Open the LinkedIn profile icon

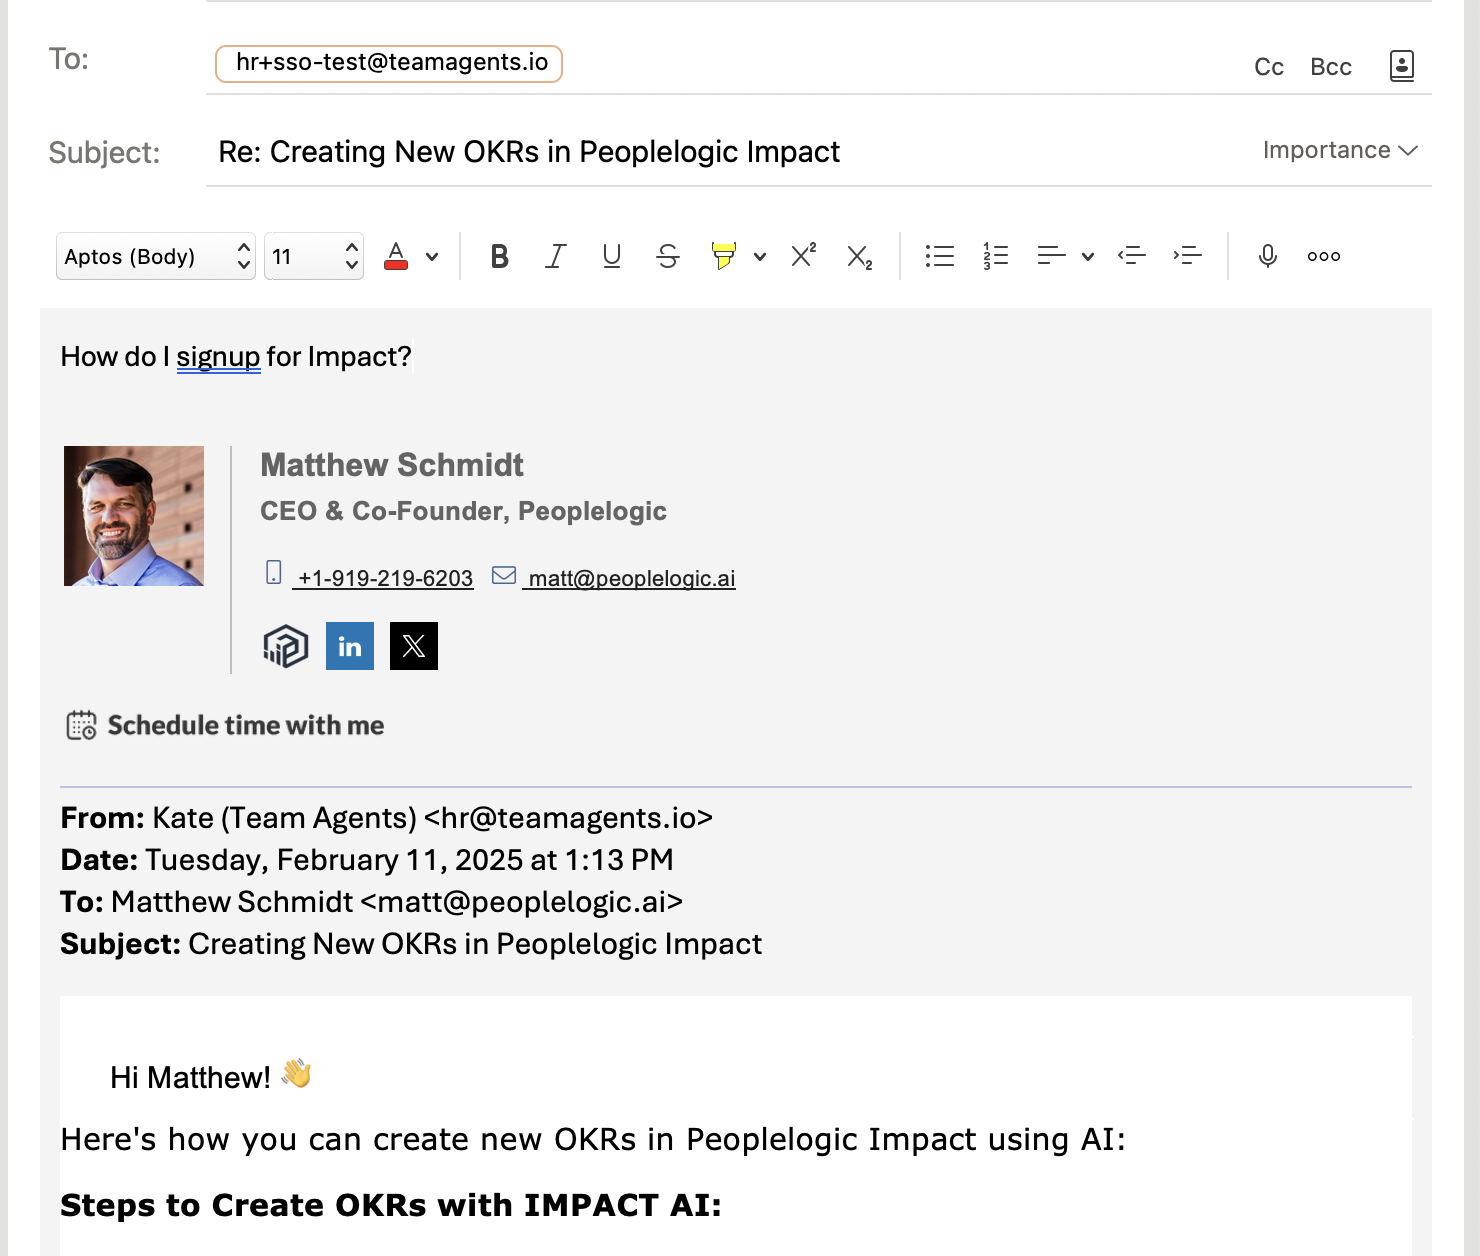pyautogui.click(x=350, y=646)
